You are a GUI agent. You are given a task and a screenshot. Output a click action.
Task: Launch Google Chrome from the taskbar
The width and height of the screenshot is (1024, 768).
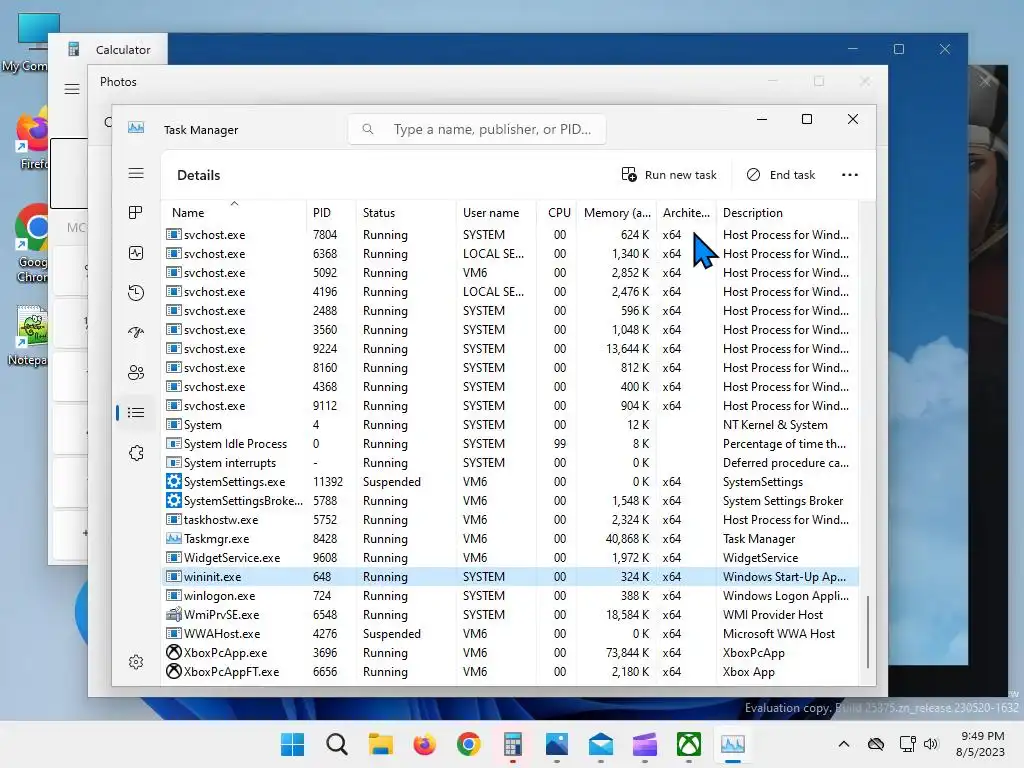[468, 744]
